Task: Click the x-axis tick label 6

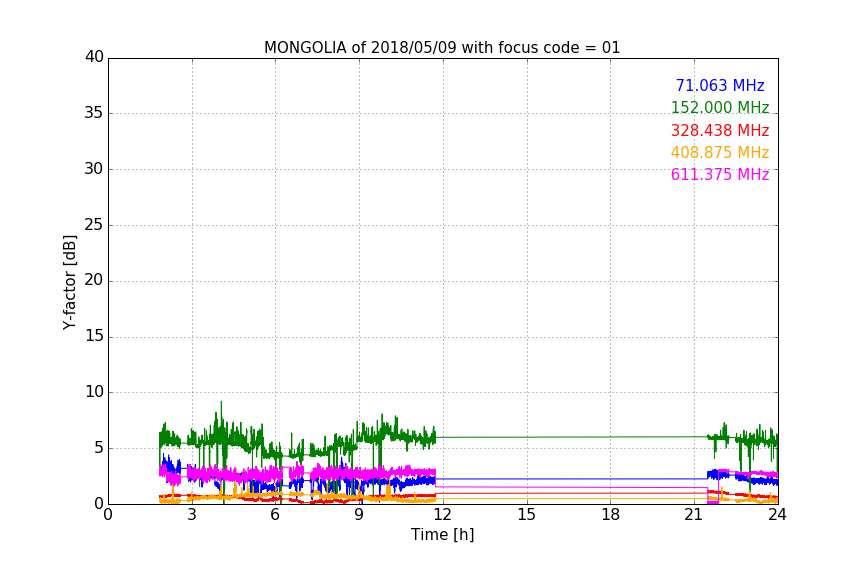Action: click(x=276, y=514)
